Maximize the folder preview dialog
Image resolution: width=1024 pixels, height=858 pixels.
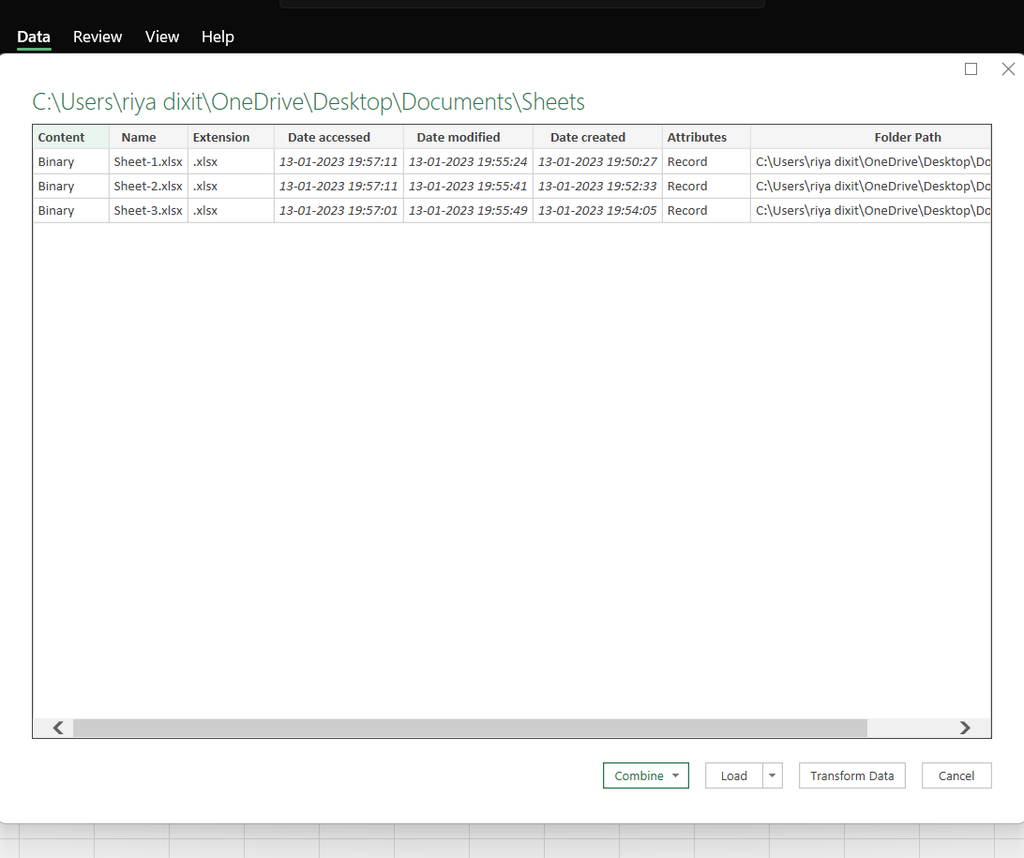click(971, 69)
